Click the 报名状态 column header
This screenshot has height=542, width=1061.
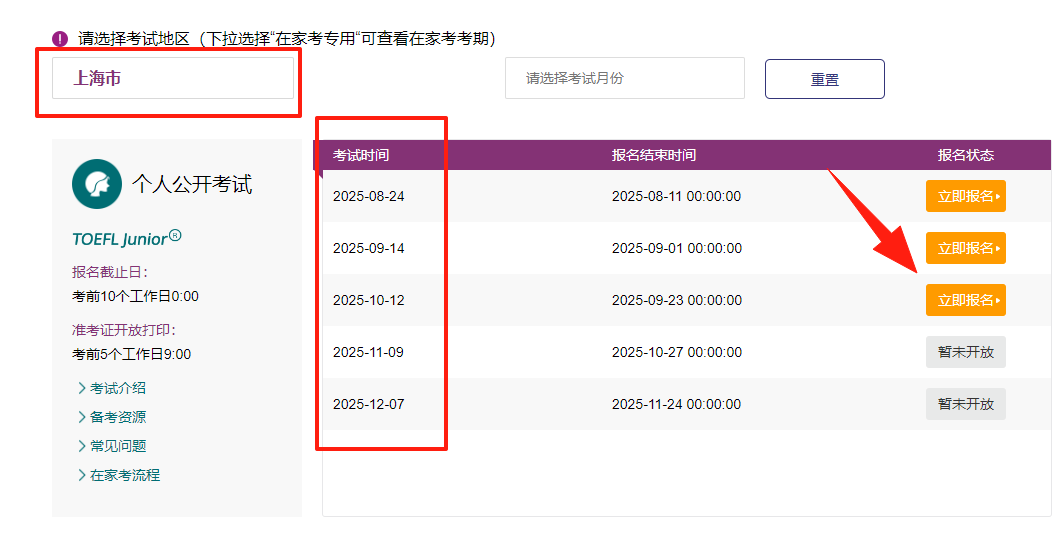tap(966, 155)
